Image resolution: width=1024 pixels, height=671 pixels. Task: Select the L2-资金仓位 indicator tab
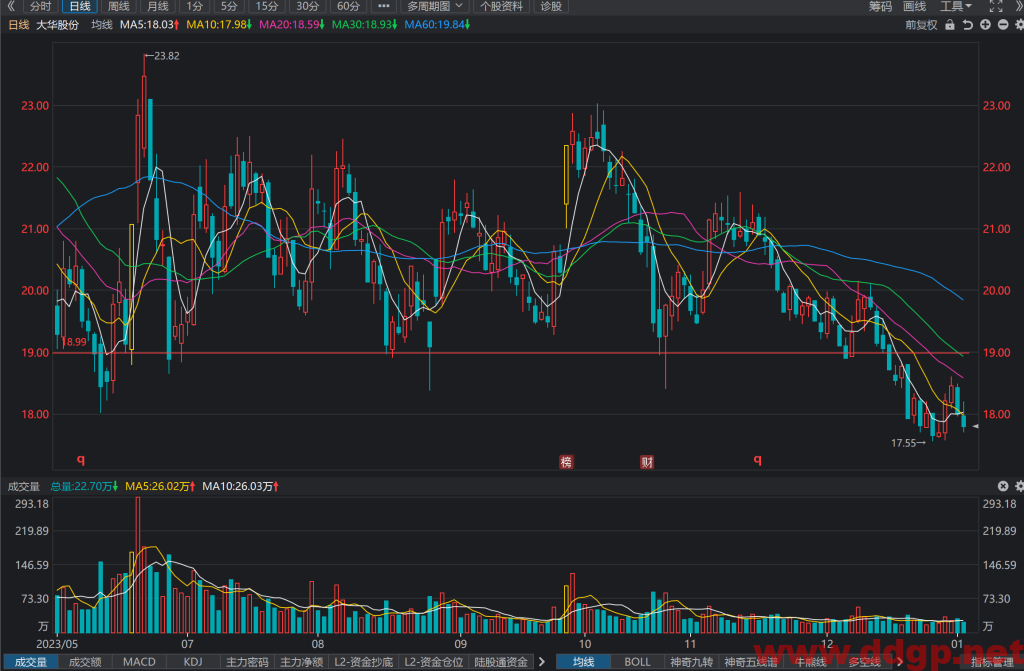(434, 662)
